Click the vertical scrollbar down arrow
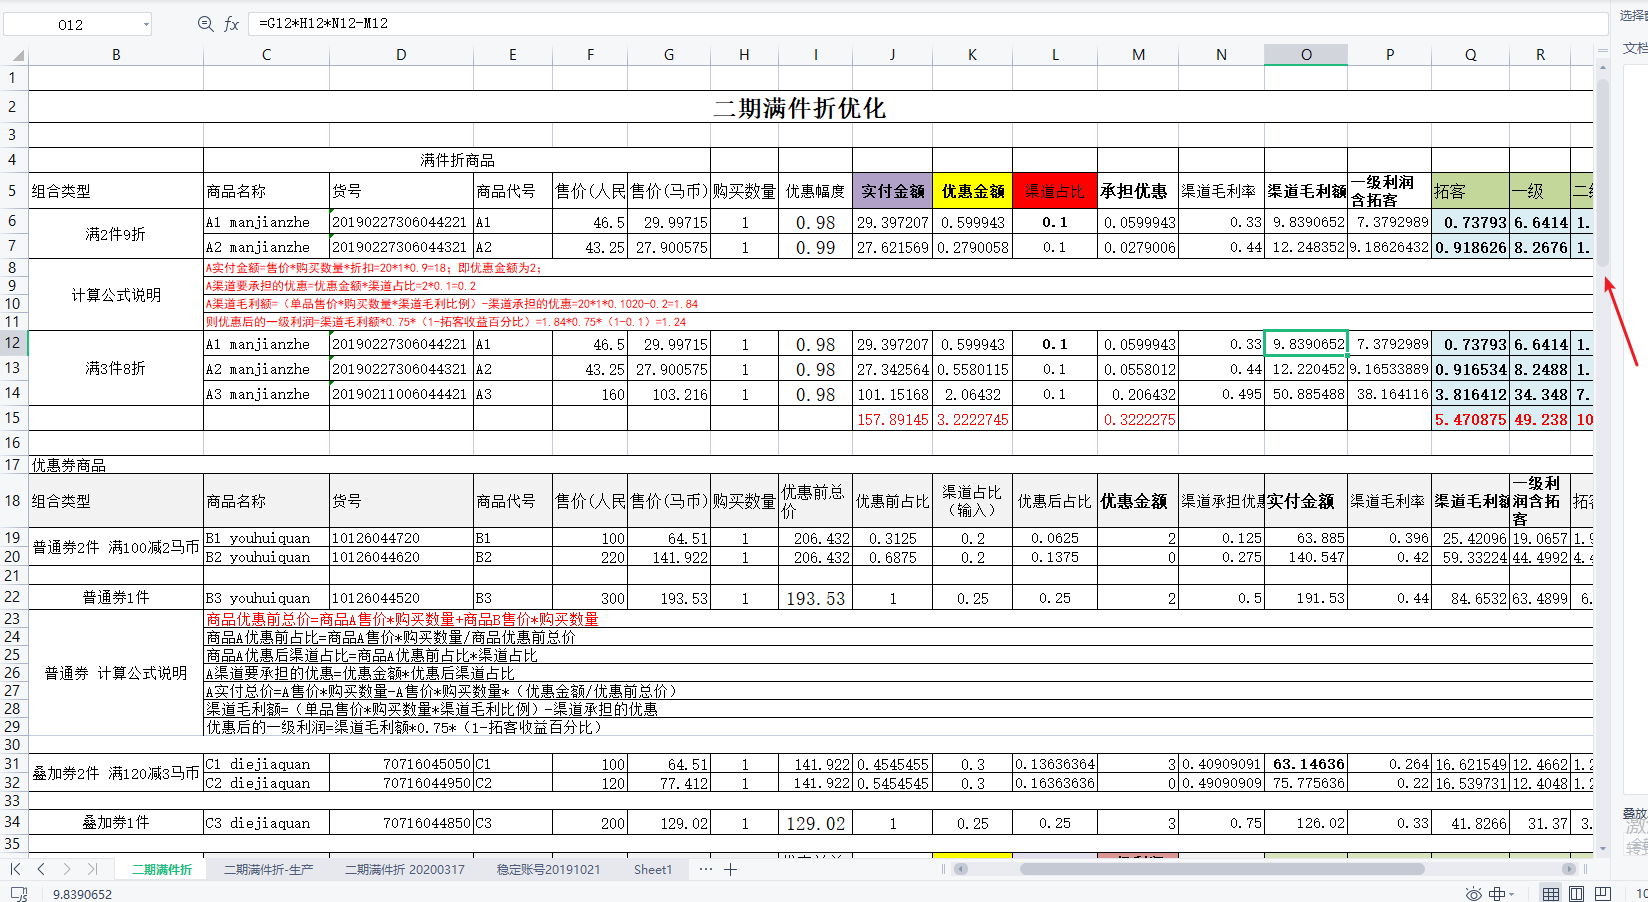This screenshot has width=1648, height=902. [x=1603, y=849]
